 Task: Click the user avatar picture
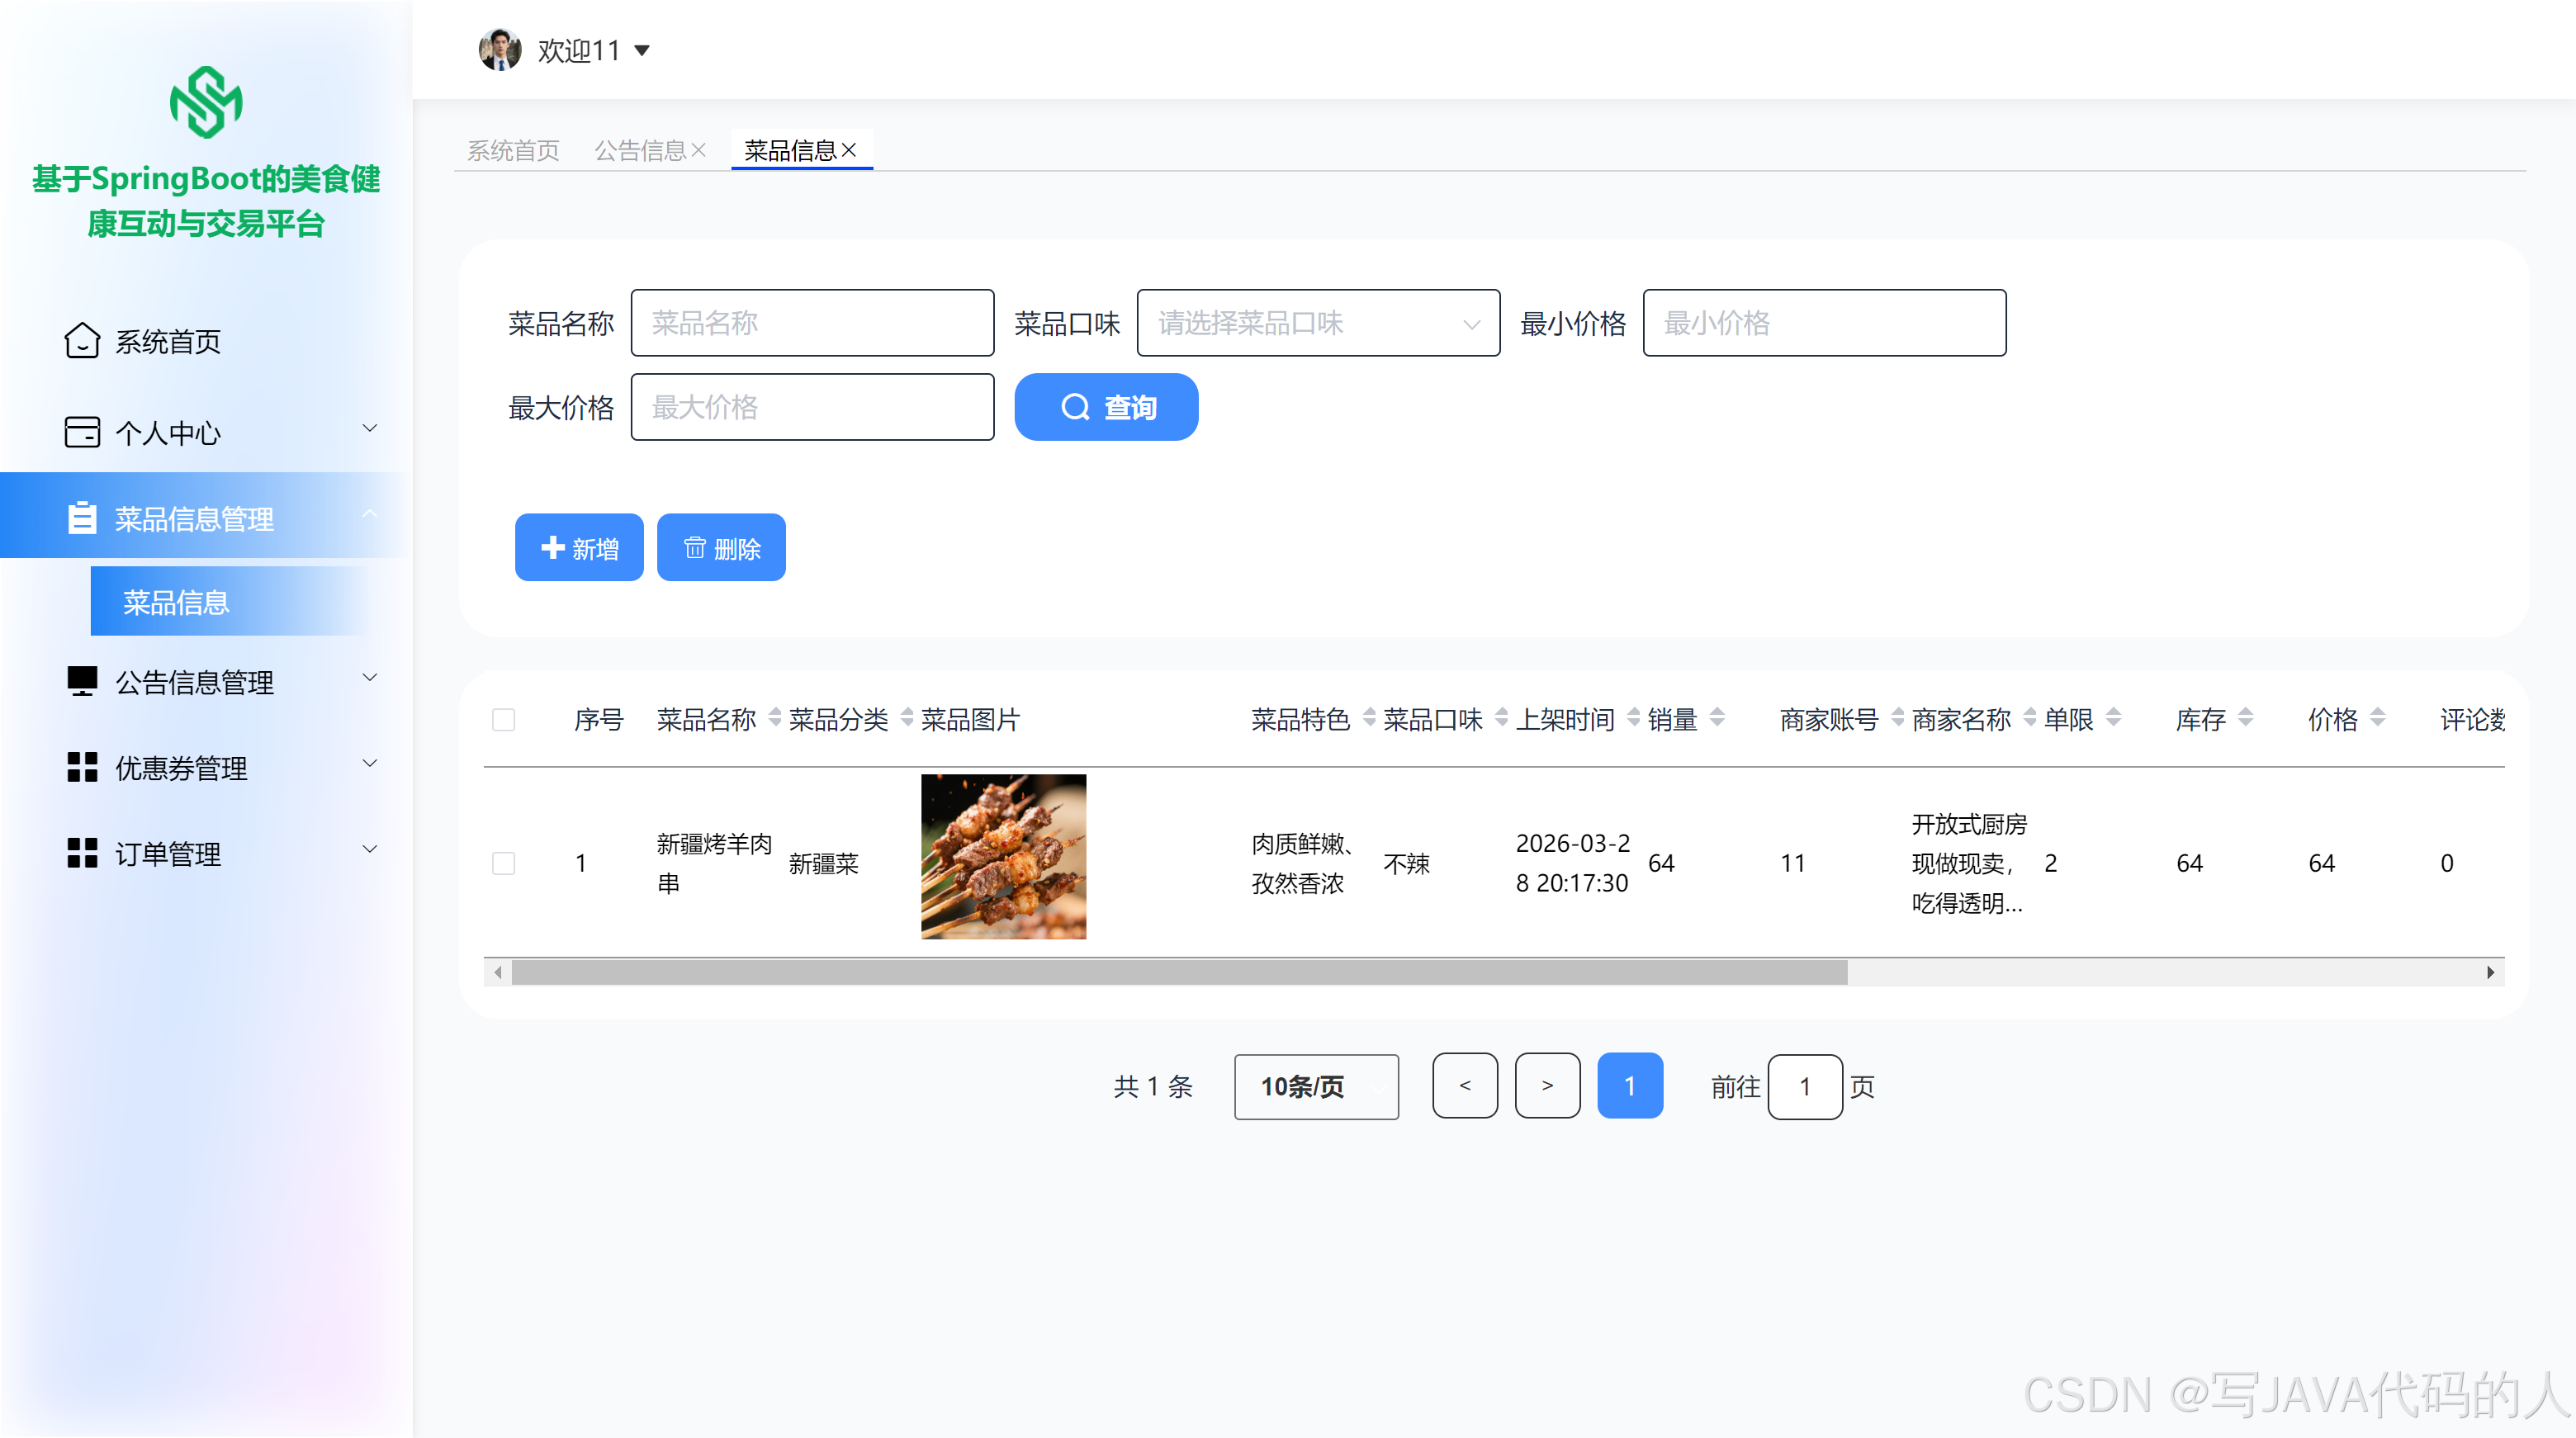click(x=499, y=49)
